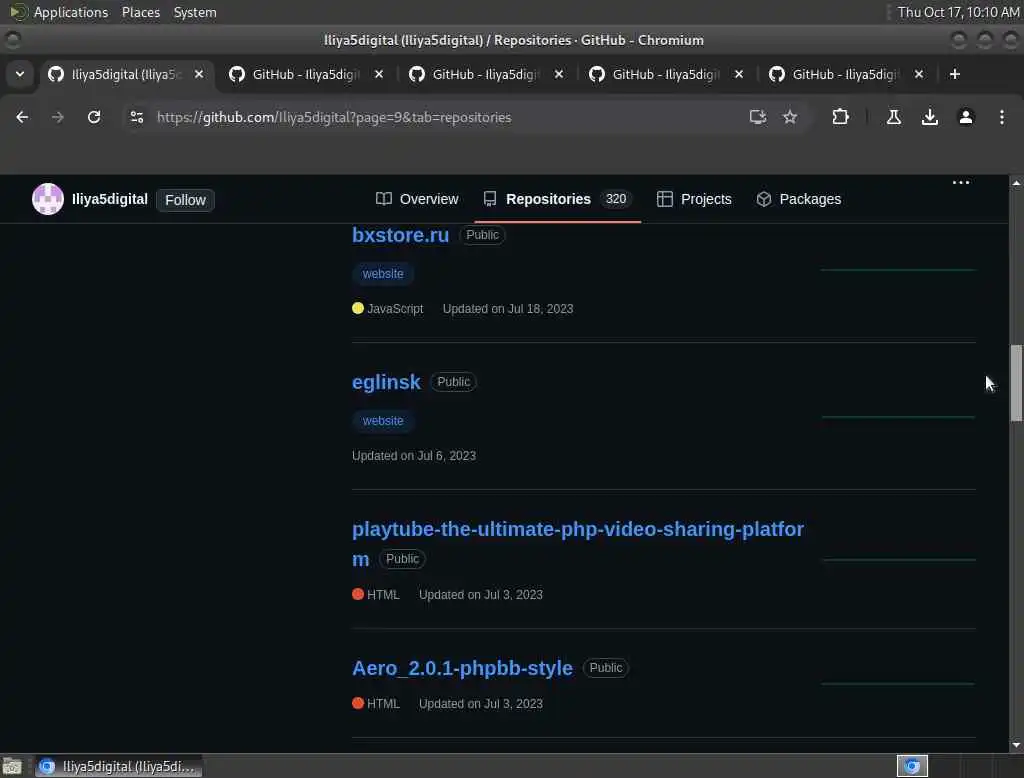Open the Extensions puzzle icon
Screen dimensions: 1024x778
tap(840, 117)
